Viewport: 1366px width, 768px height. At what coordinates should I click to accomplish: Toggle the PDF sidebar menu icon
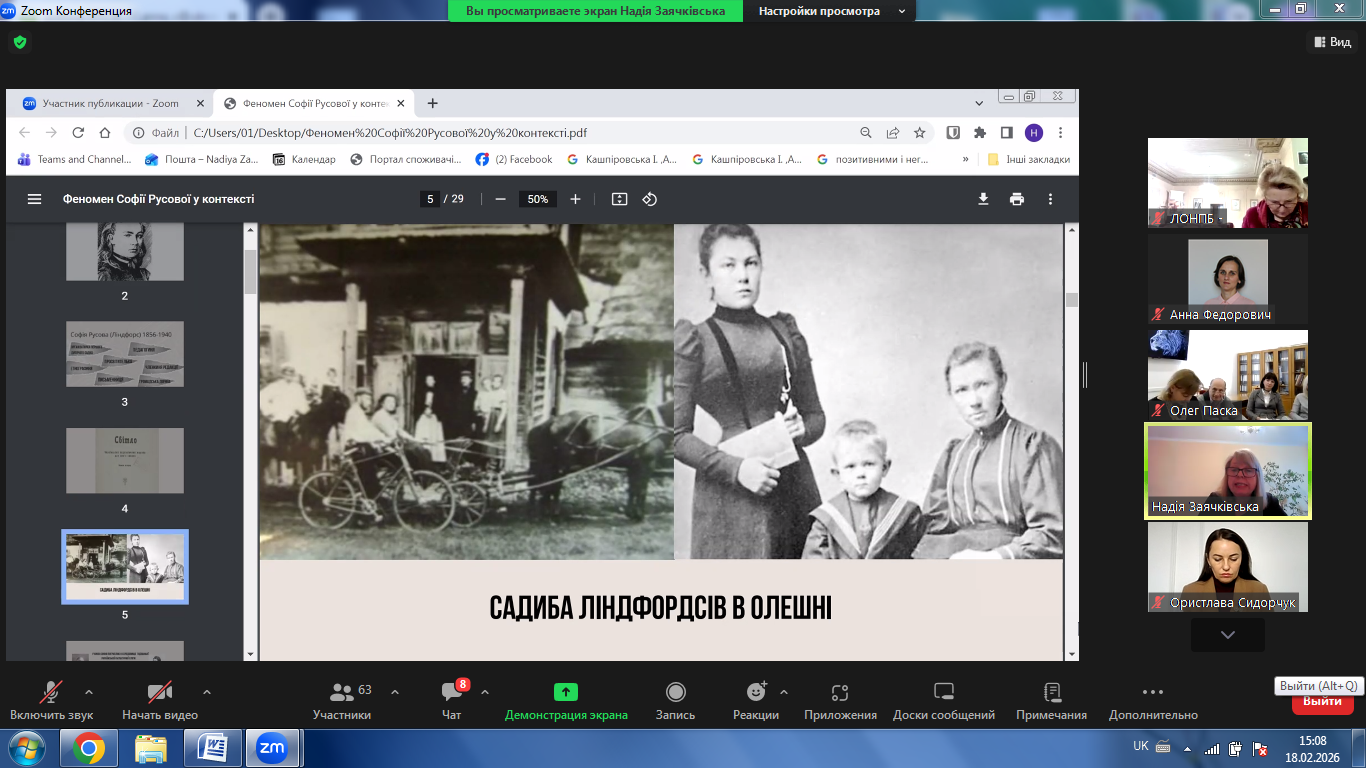(x=35, y=199)
